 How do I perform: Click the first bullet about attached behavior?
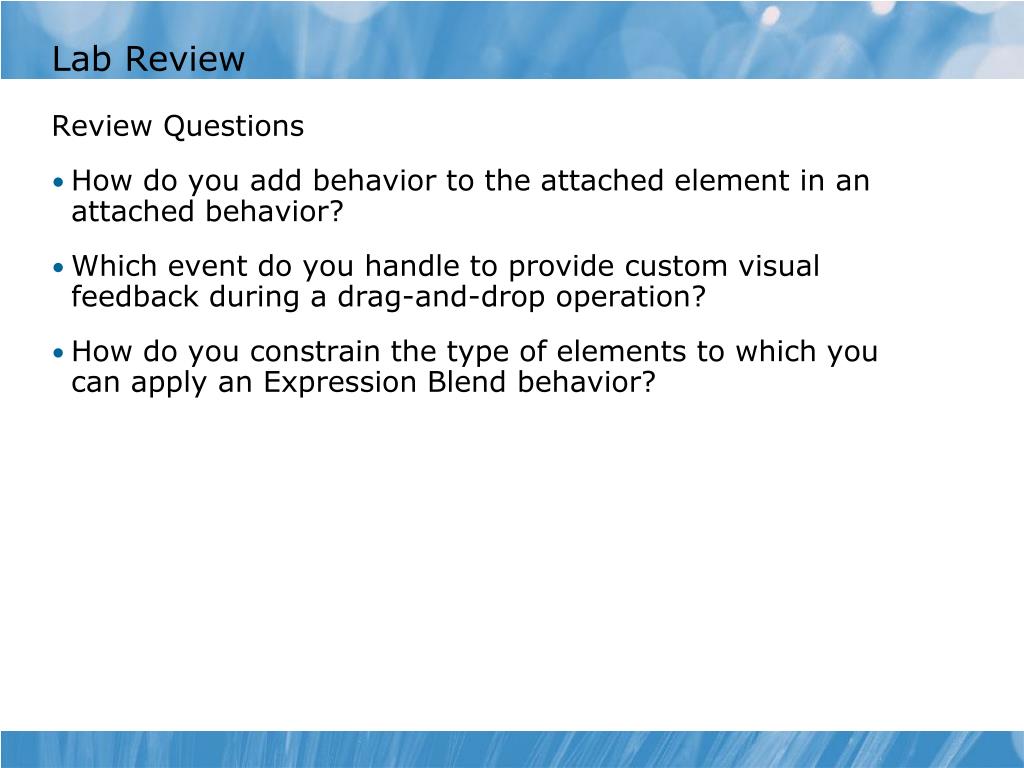[470, 196]
